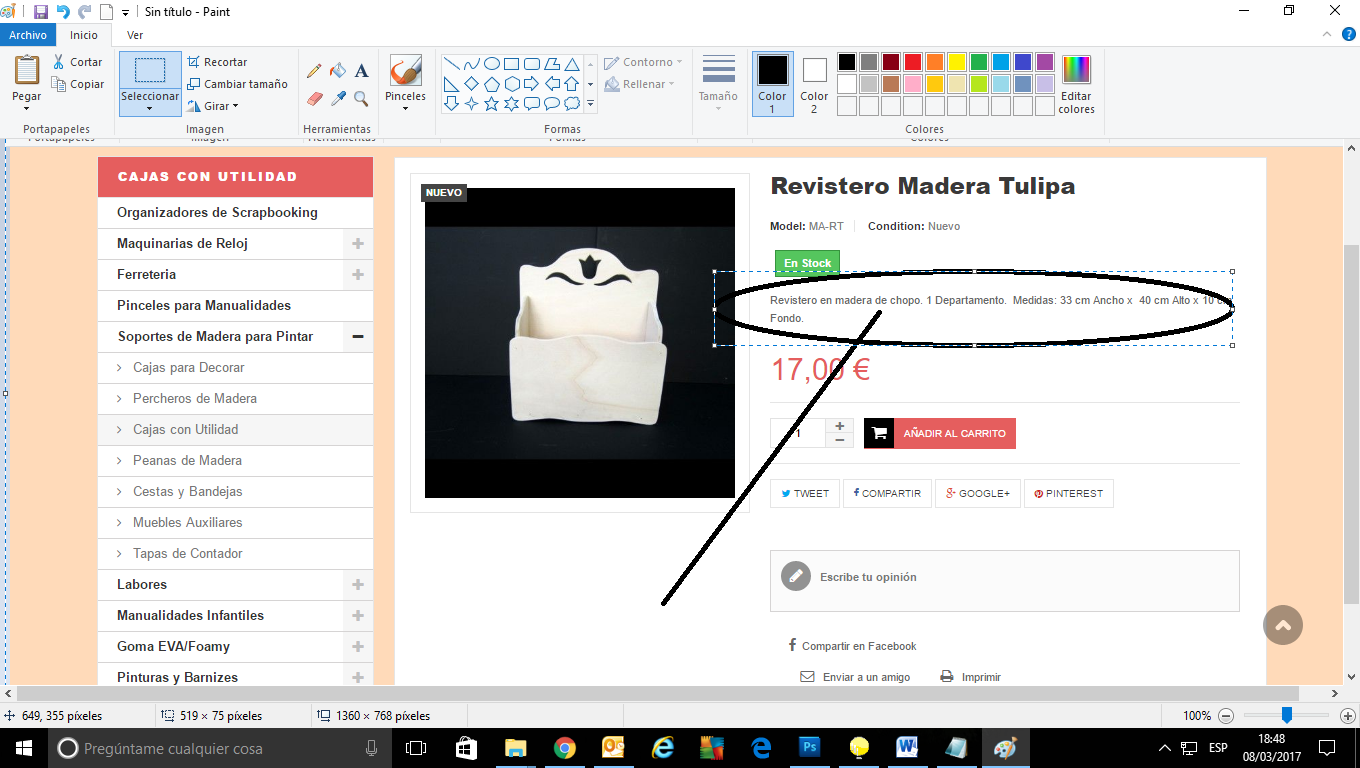Pick the red swatch in the palette
Image resolution: width=1360 pixels, height=768 pixels.
913,62
